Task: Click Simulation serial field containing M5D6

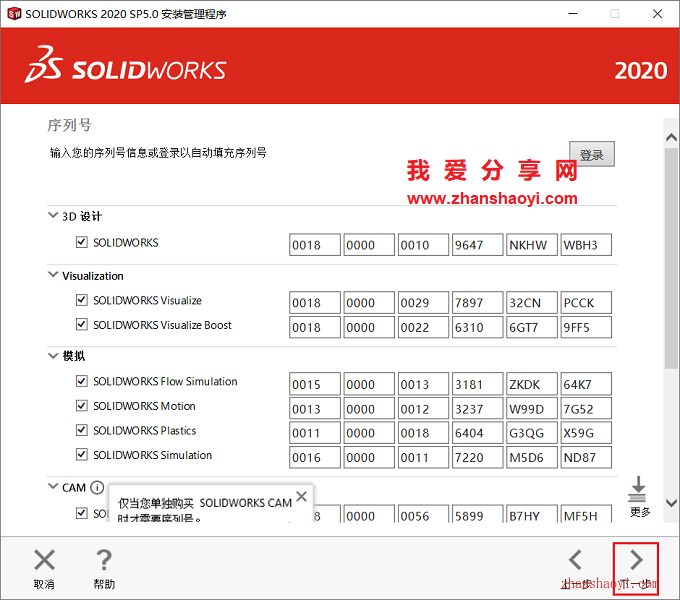Action: point(532,457)
